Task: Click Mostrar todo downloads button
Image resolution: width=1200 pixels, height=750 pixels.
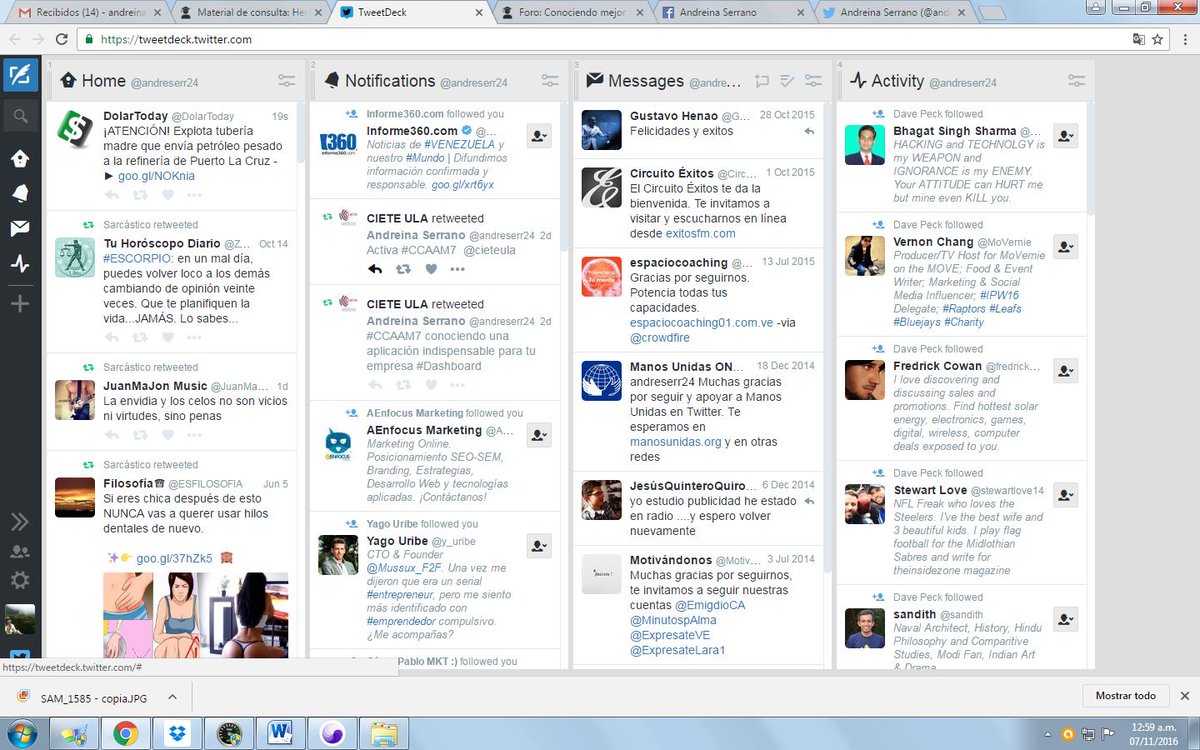Action: click(1125, 696)
